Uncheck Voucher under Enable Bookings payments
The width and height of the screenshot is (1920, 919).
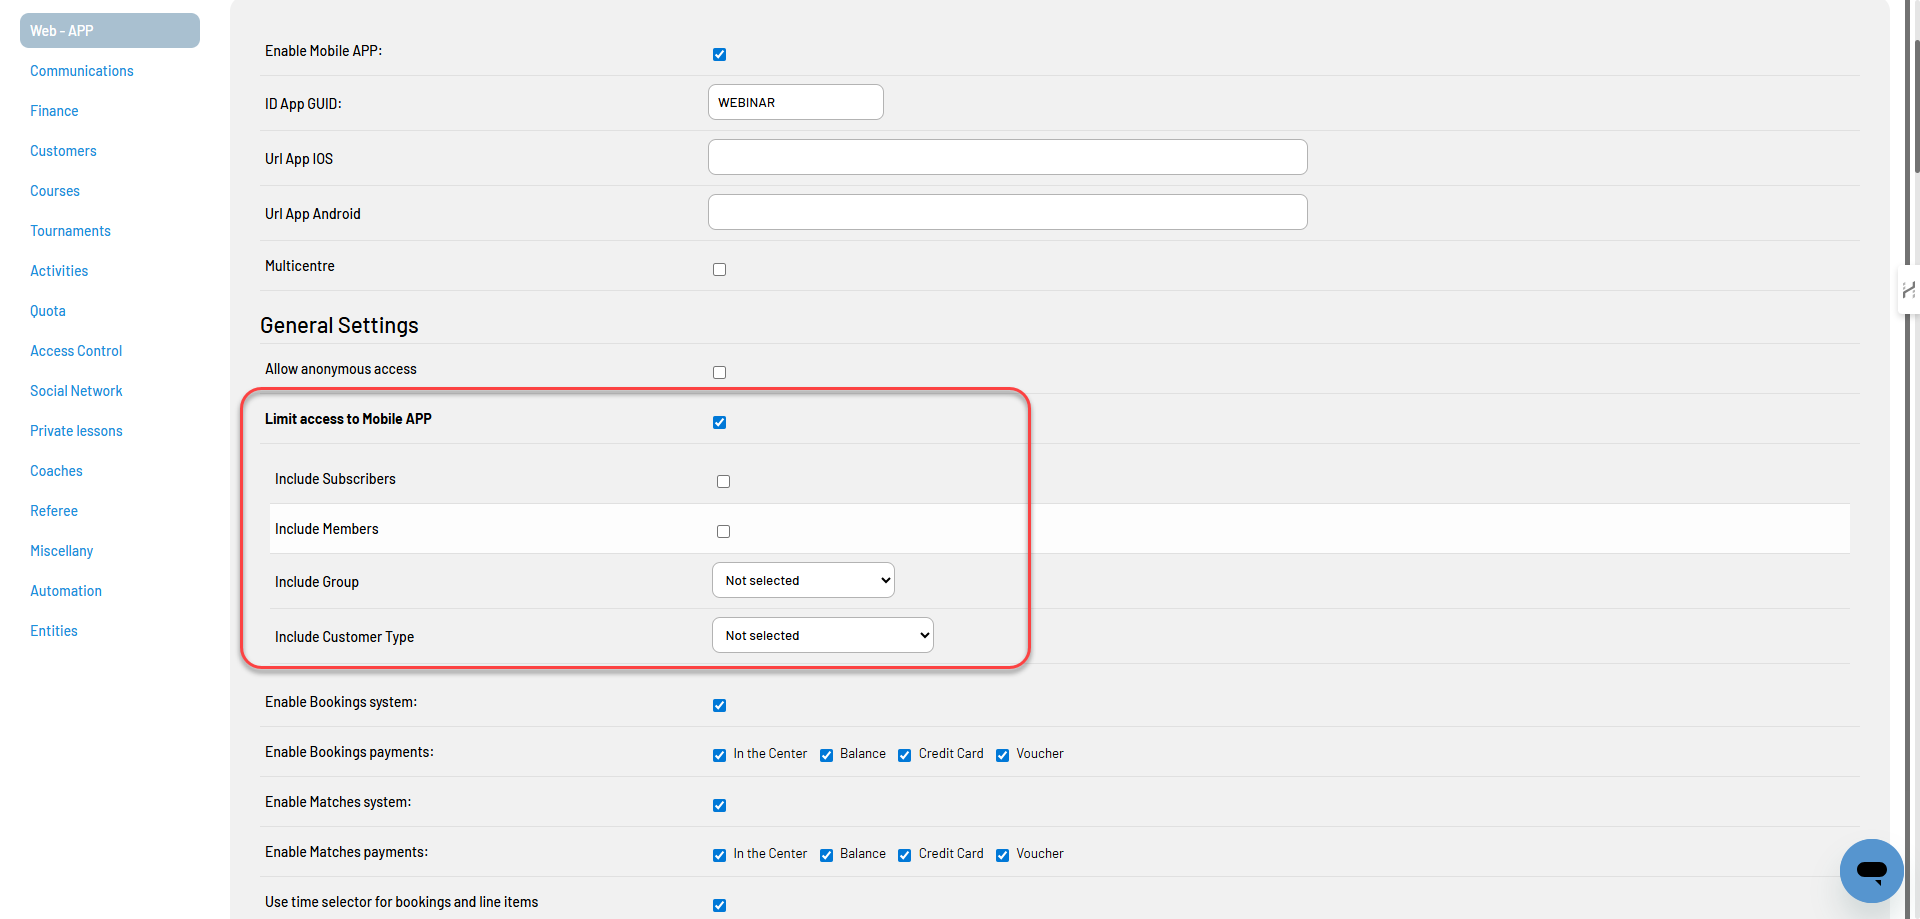[x=1003, y=755]
